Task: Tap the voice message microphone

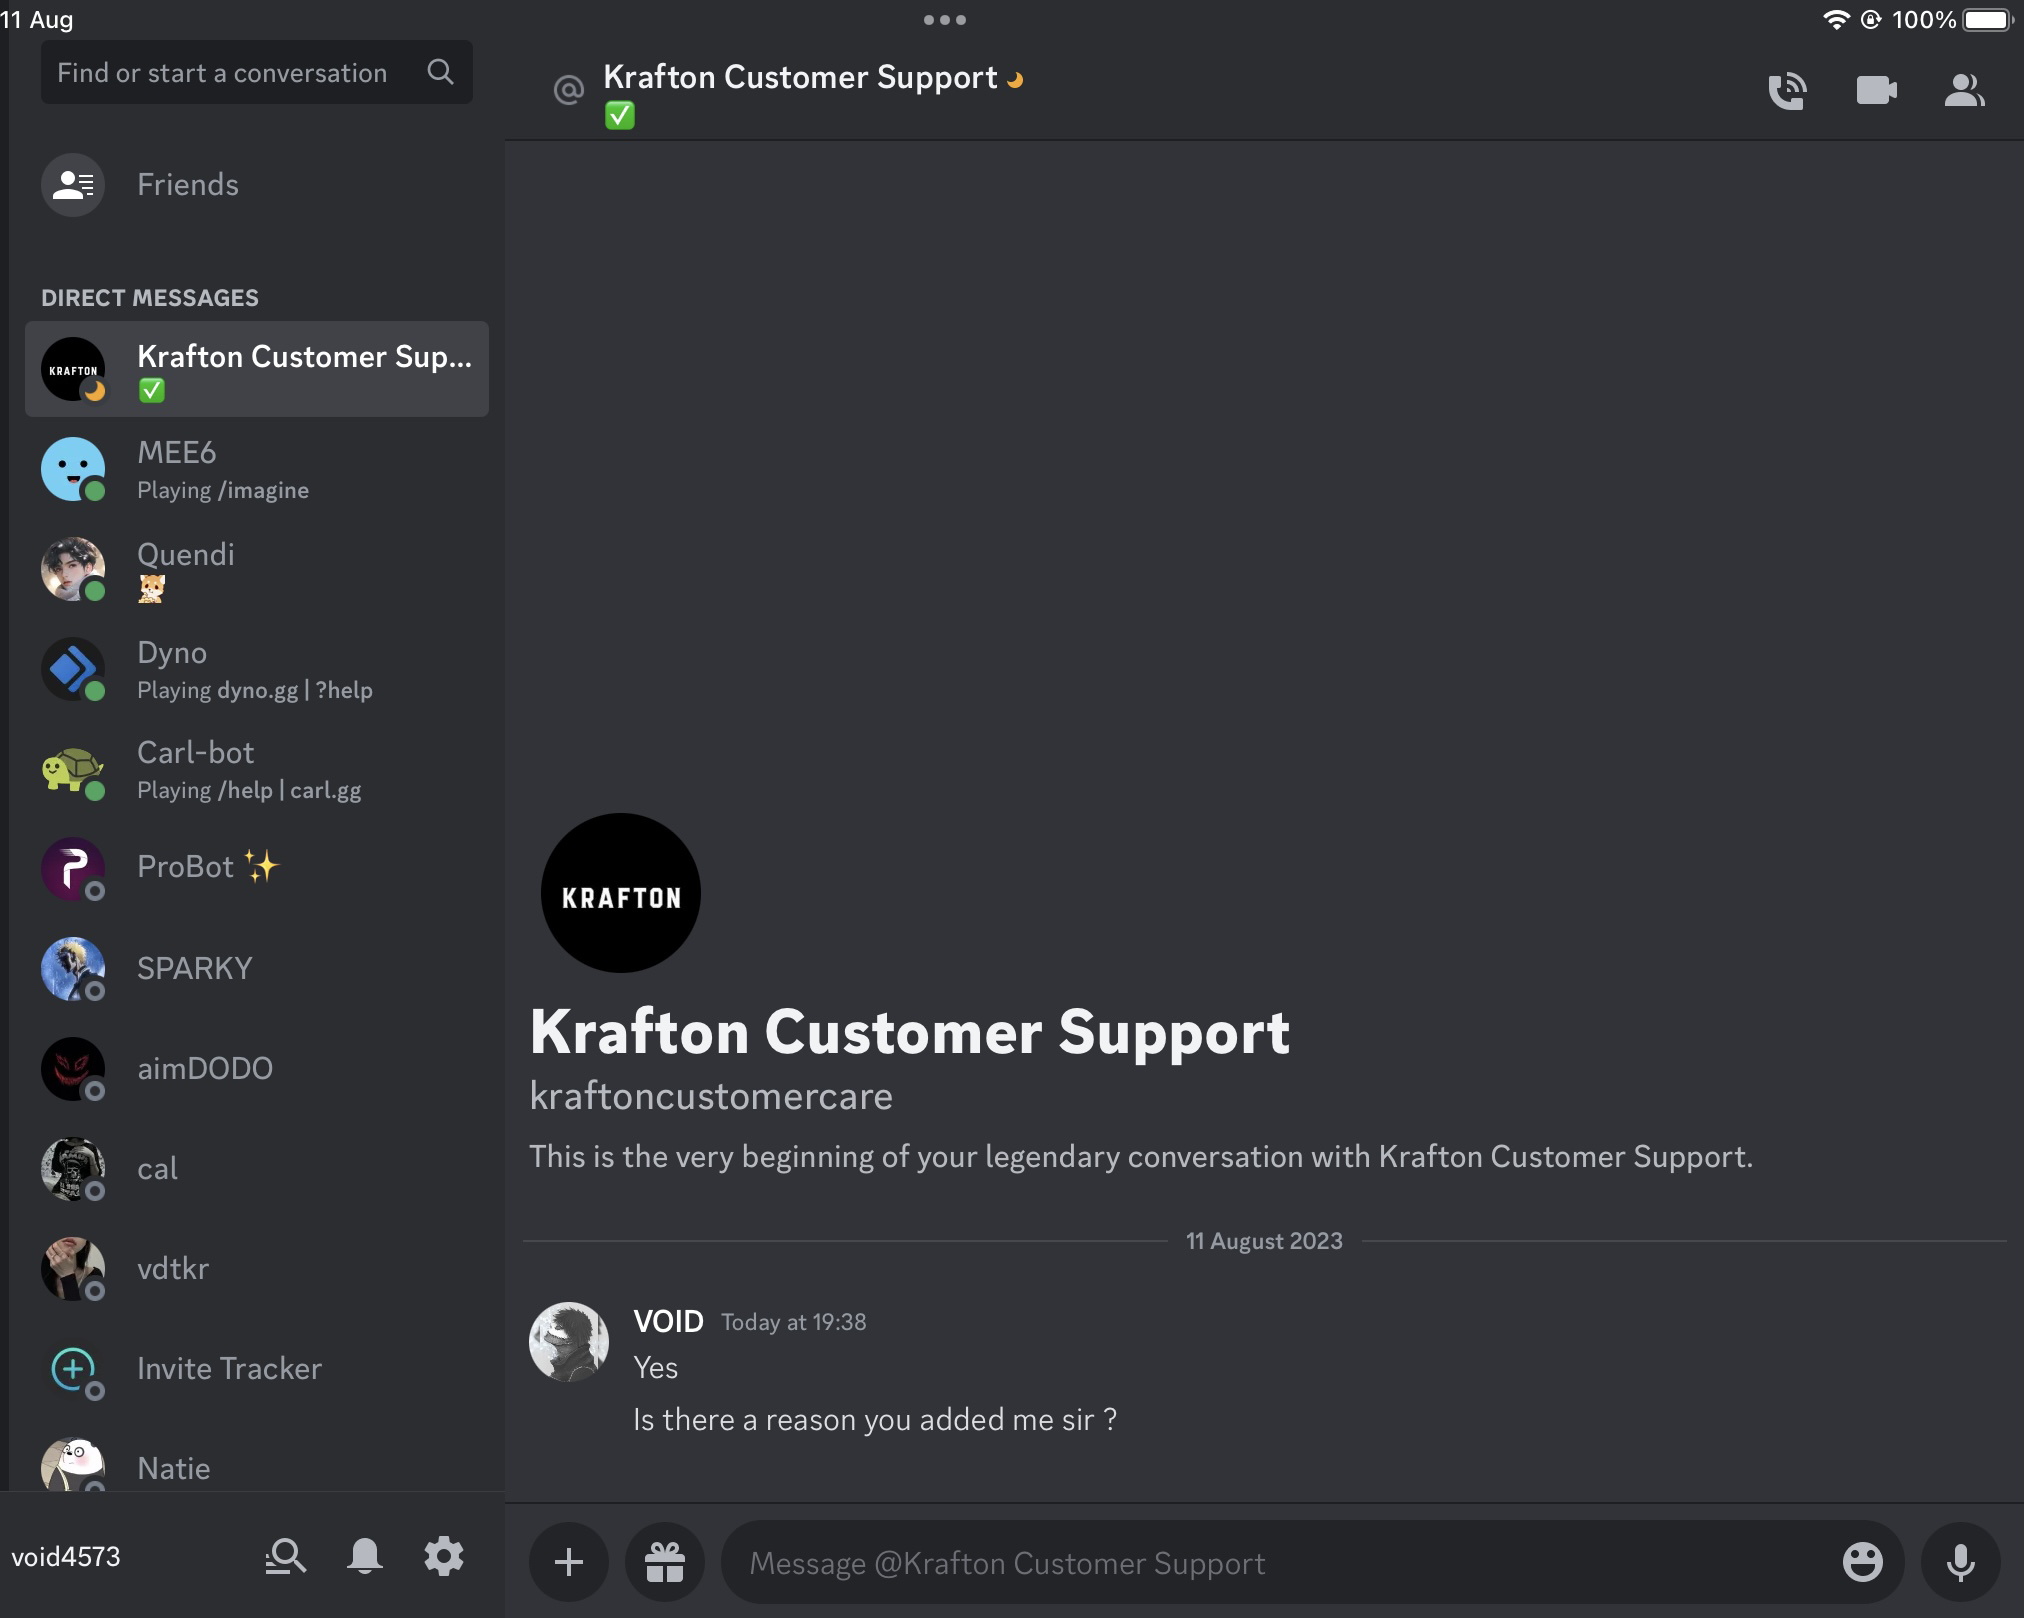Action: coord(1960,1561)
